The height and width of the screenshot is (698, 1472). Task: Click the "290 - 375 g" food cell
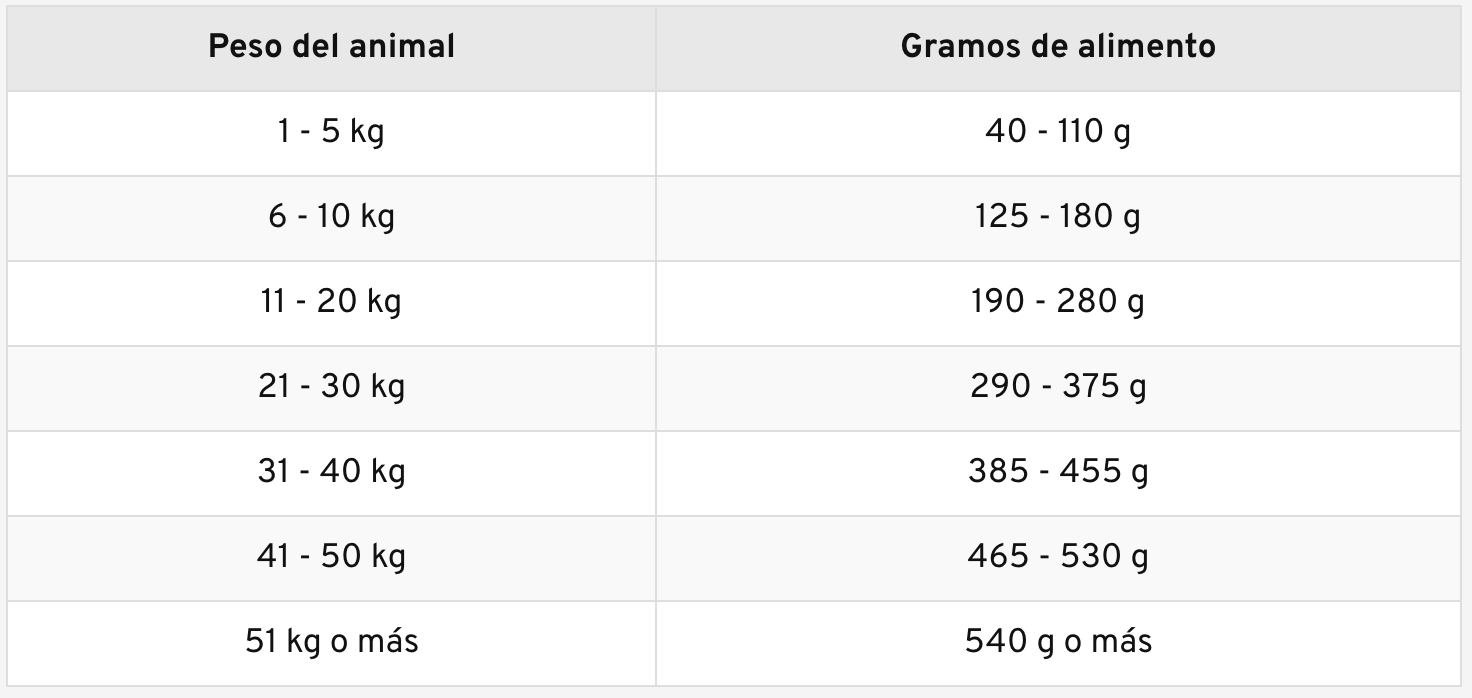pyautogui.click(x=1058, y=386)
